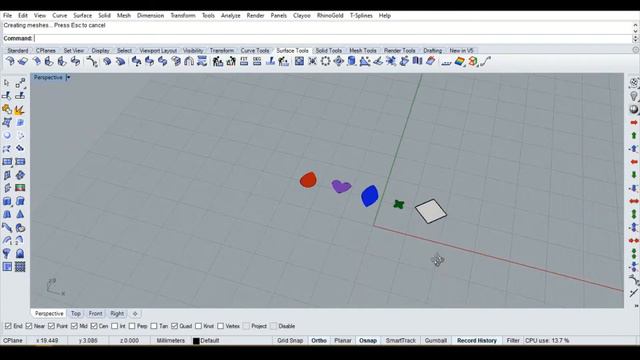The height and width of the screenshot is (360, 640).
Task: Click the blue cylinder icon in top toolbar
Action: (351, 62)
